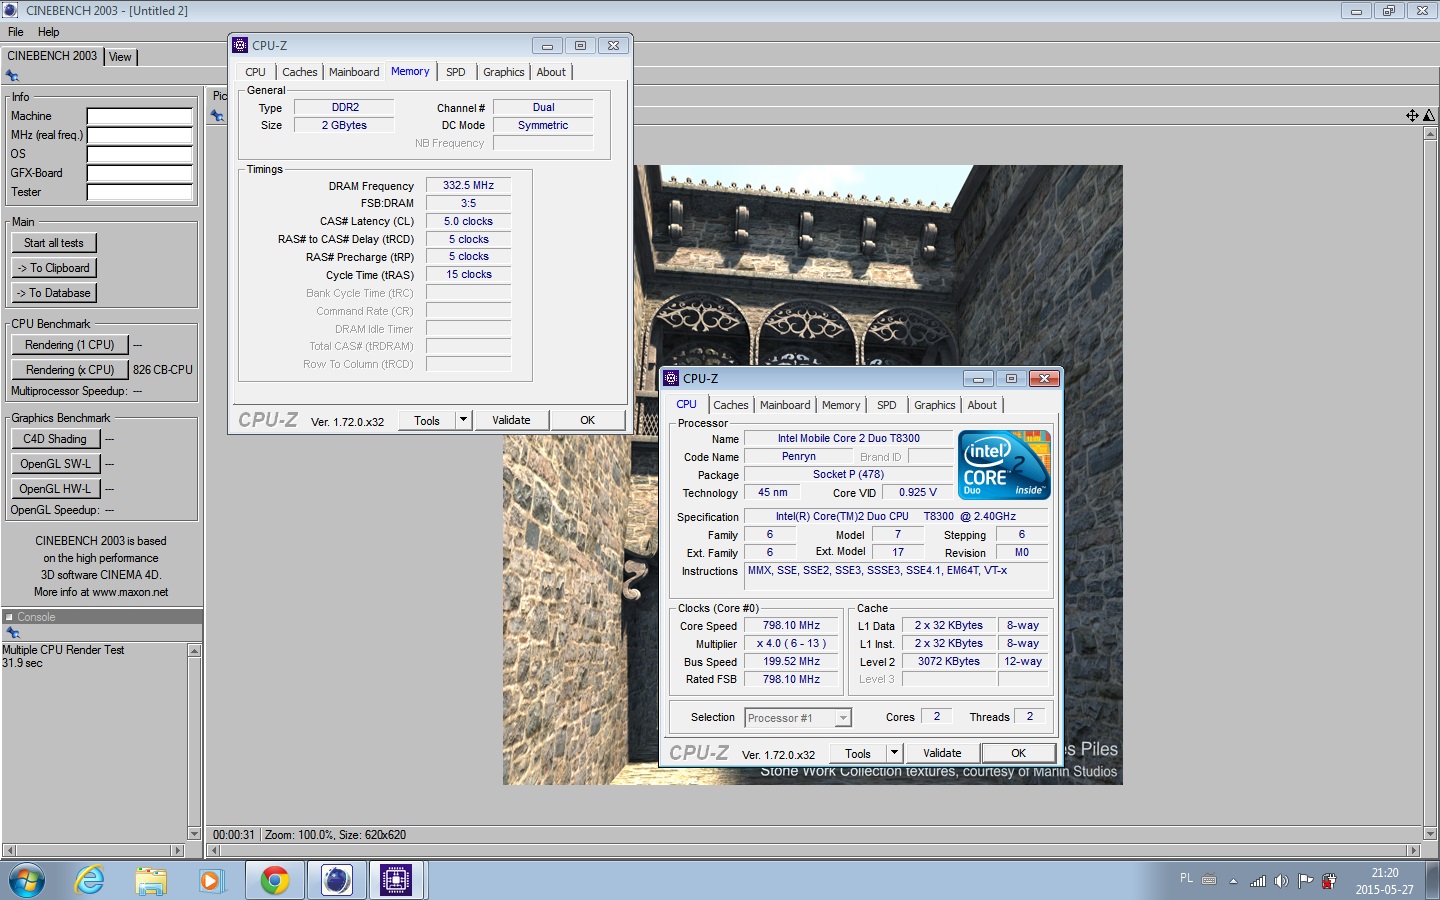This screenshot has height=900, width=1440.
Task: Run the OpenGL SW-L benchmark
Action: click(55, 464)
